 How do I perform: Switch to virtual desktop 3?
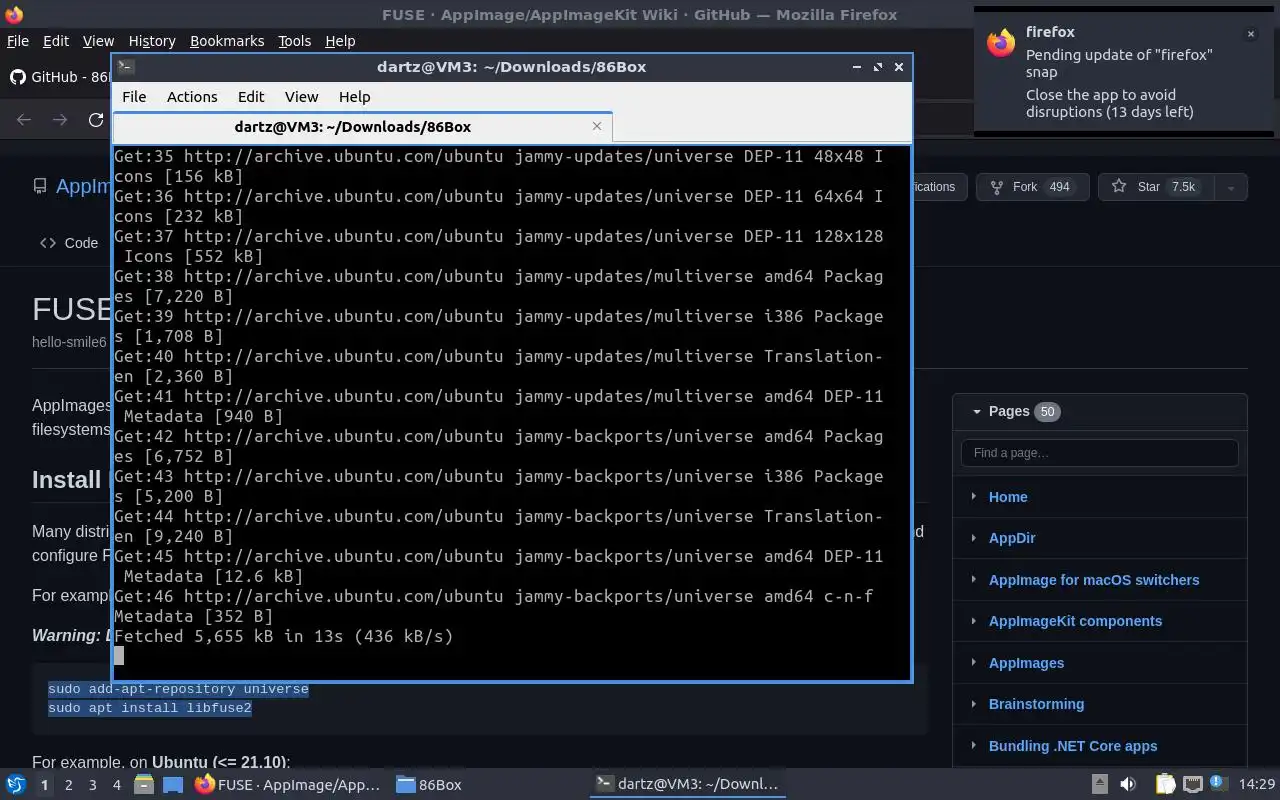point(93,785)
